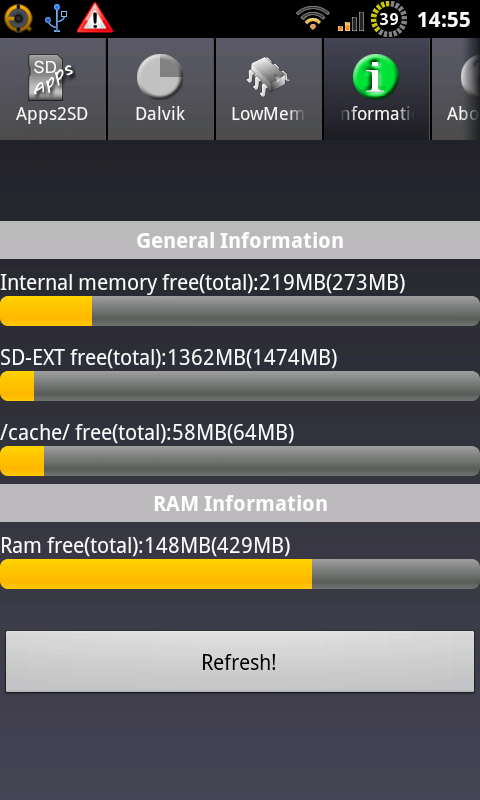This screenshot has width=480, height=800.
Task: Tap the USB connection status icon
Action: click(56, 18)
